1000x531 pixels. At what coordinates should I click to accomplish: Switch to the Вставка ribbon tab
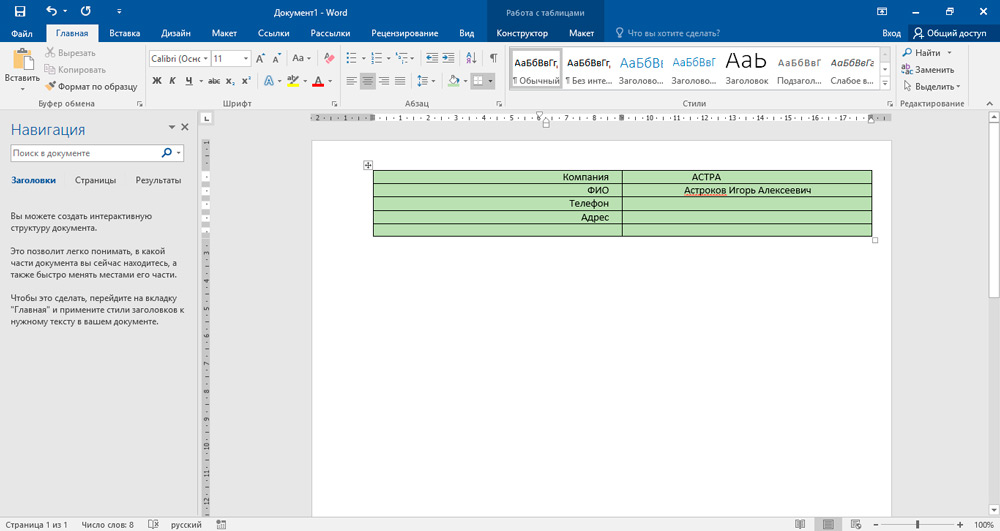pos(124,33)
